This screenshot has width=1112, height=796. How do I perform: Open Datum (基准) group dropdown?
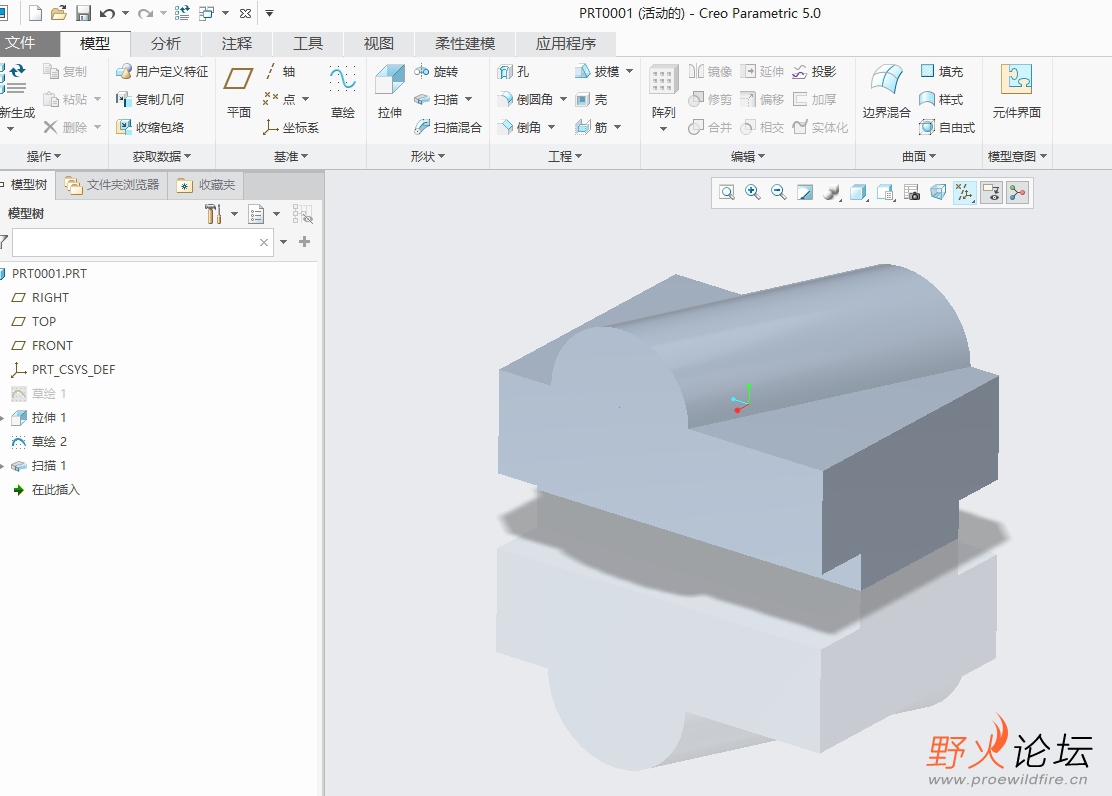click(x=291, y=156)
